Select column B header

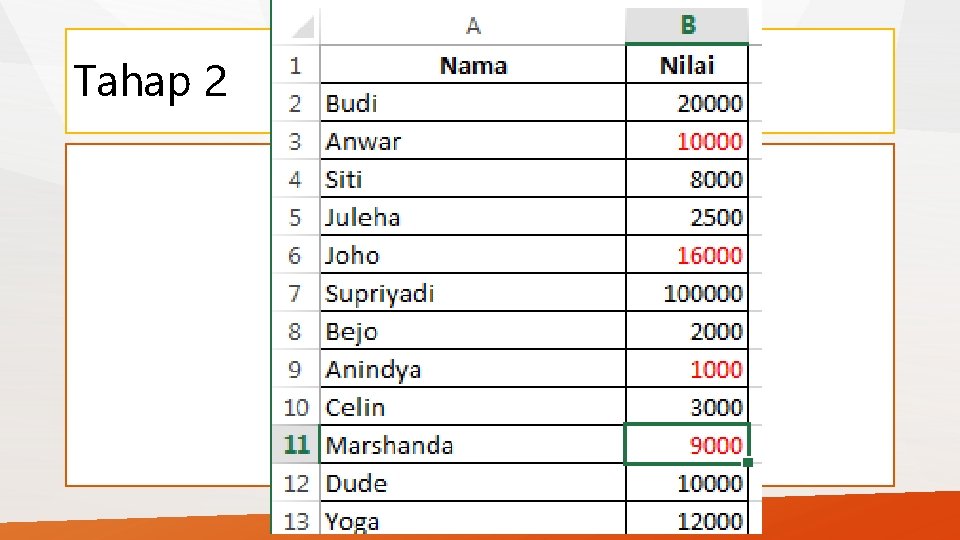click(687, 25)
